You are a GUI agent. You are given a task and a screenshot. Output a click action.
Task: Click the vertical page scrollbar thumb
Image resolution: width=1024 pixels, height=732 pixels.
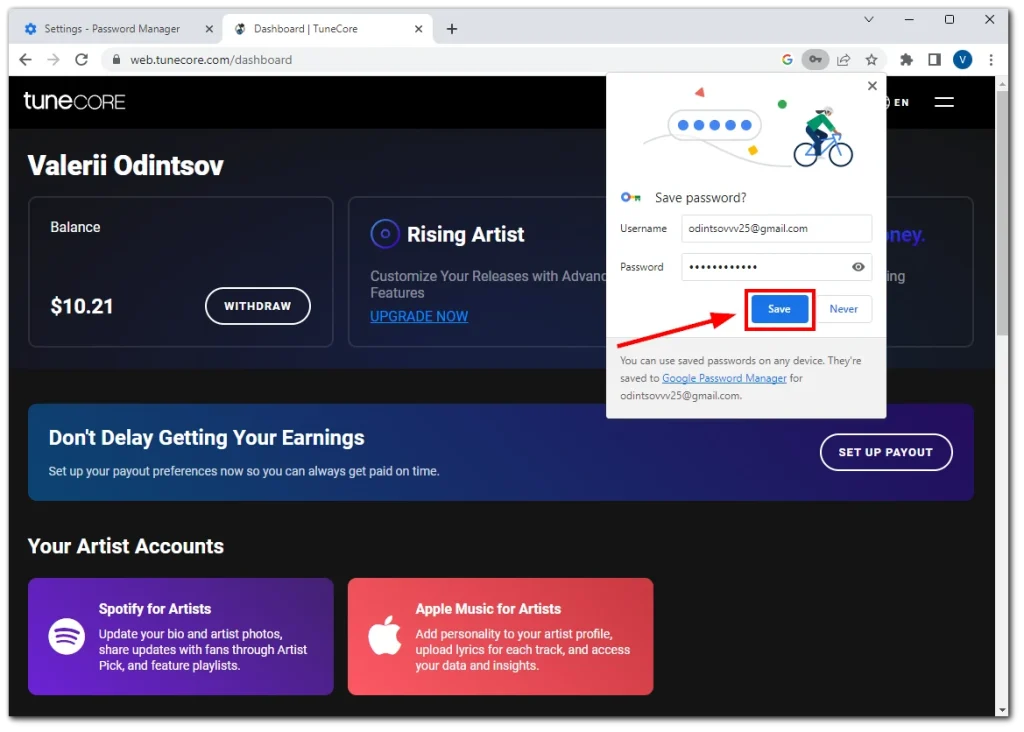[1002, 214]
